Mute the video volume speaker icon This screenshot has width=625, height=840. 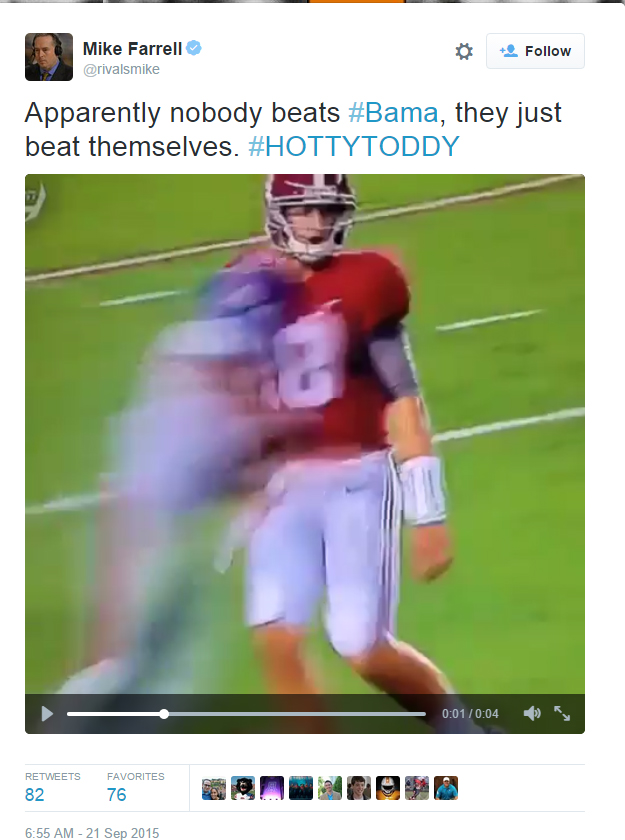tap(532, 714)
